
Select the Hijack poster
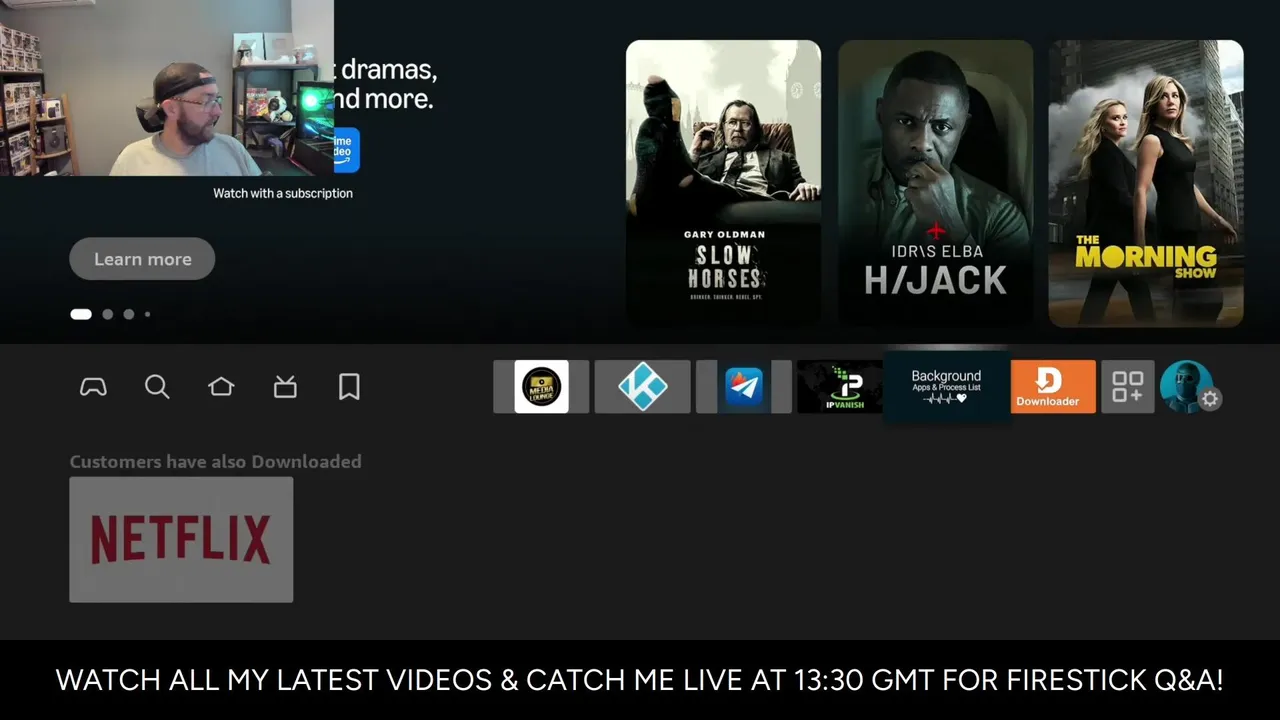(935, 183)
